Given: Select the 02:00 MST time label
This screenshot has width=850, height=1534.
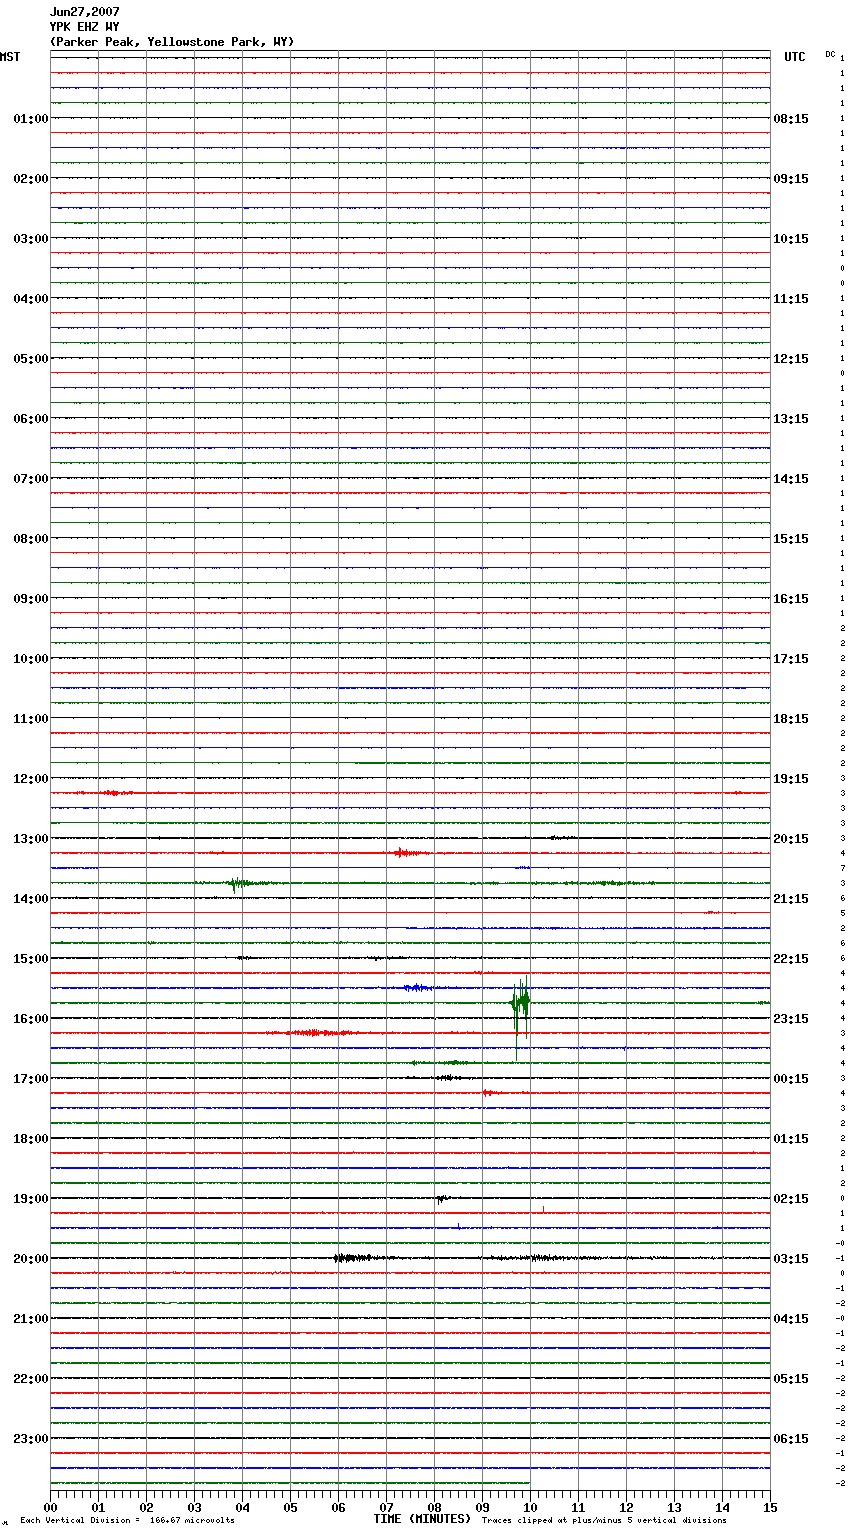Looking at the screenshot, I should pos(30,179).
